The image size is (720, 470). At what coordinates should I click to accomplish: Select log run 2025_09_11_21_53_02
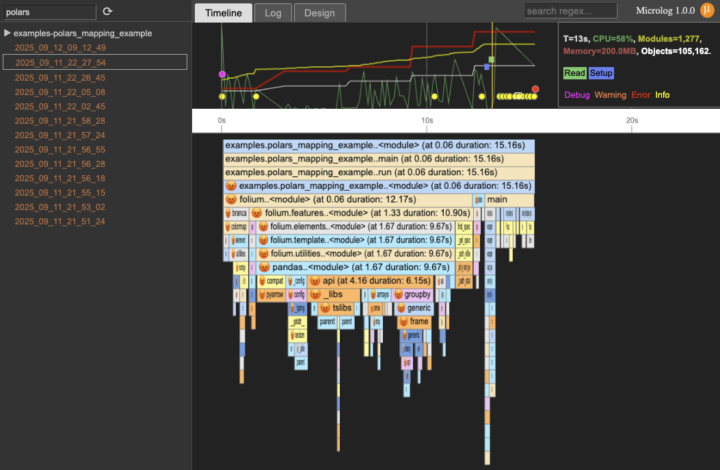pyautogui.click(x=60, y=207)
